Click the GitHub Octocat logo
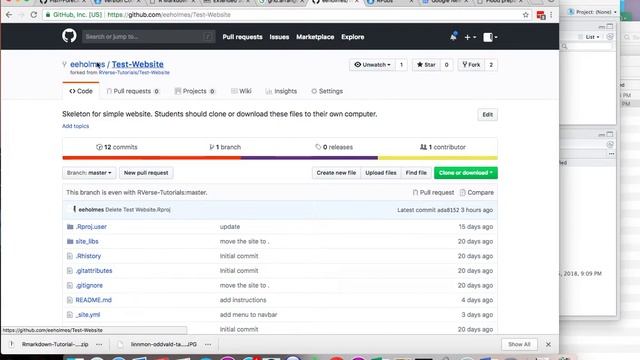 pos(69,36)
